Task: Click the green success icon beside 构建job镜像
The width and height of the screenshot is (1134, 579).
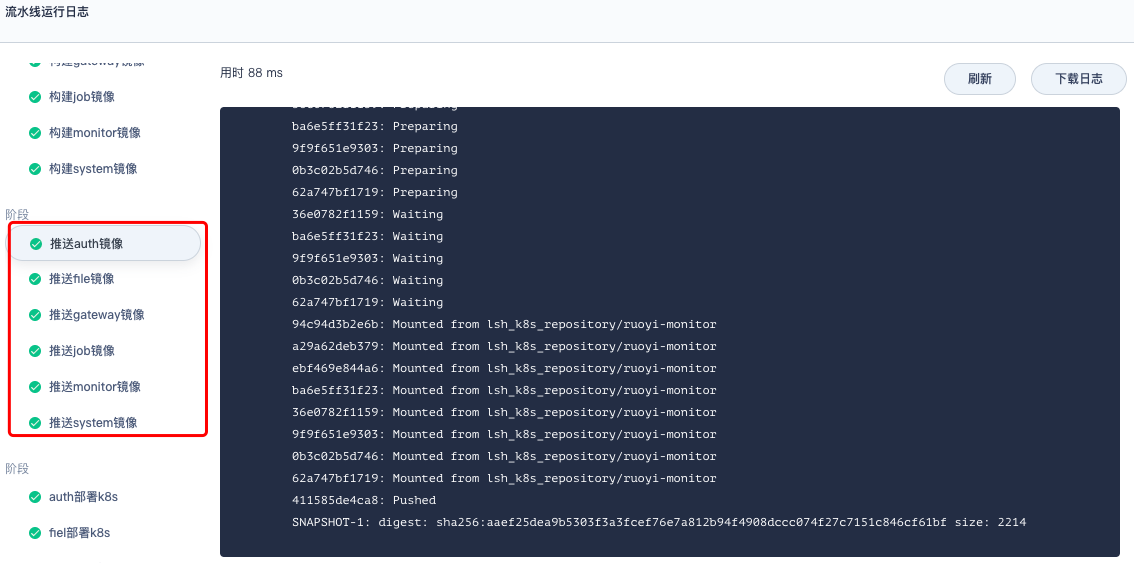Action: point(34,96)
